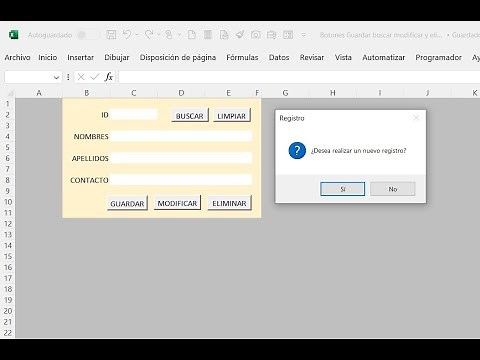Viewport: 480px width, 360px height.
Task: Select row 20 header
Action: (8, 311)
